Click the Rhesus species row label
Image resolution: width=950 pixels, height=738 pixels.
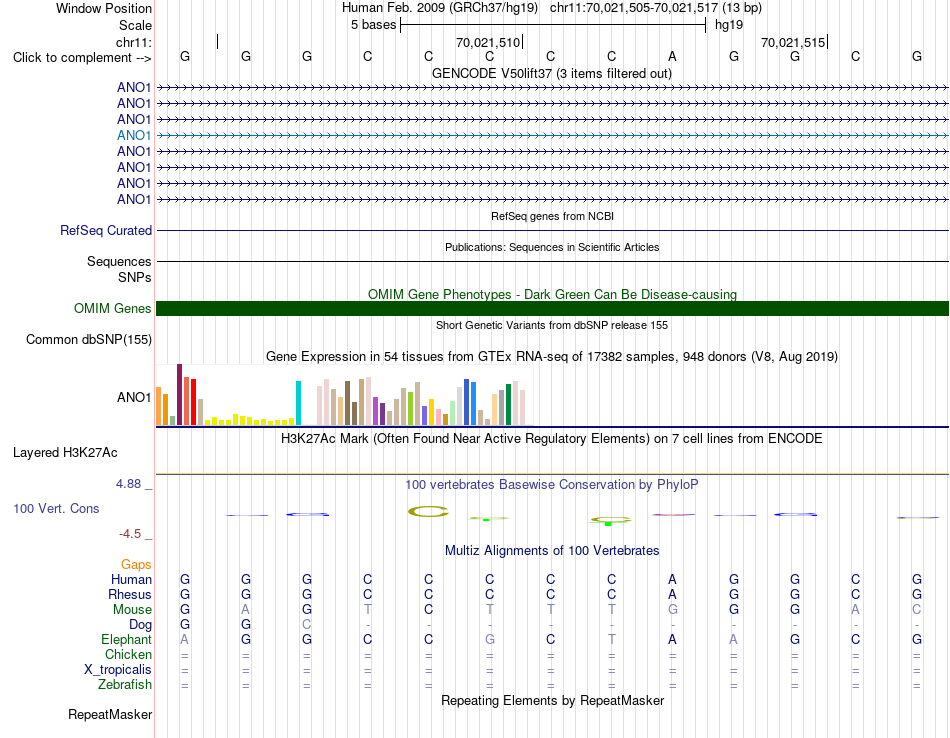130,594
